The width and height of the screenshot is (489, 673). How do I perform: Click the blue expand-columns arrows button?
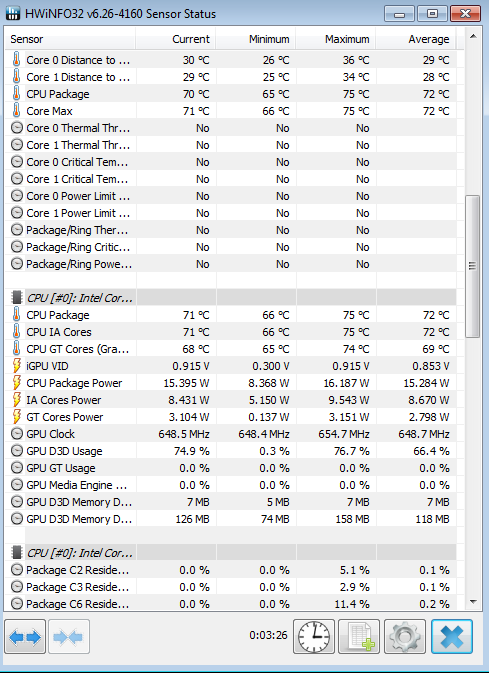tap(25, 637)
